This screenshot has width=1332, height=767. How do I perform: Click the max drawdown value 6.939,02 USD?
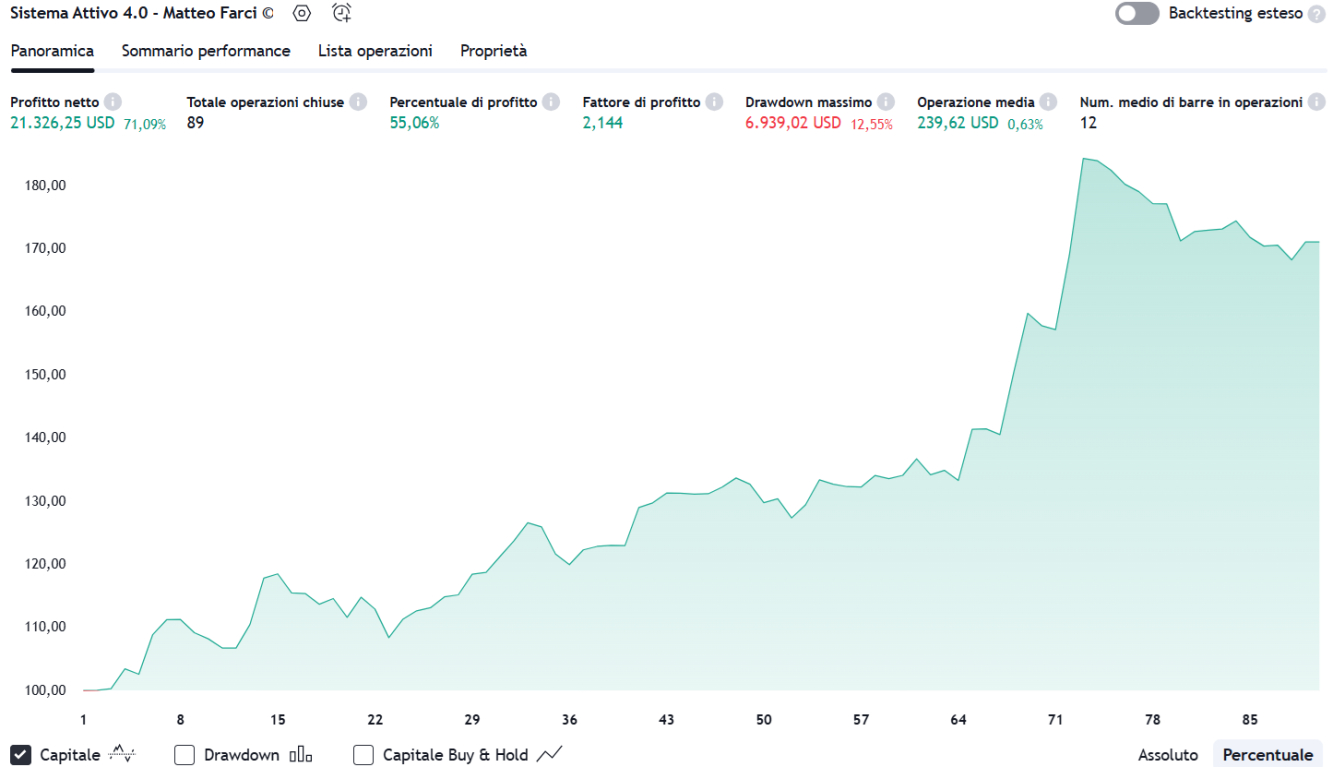click(793, 123)
